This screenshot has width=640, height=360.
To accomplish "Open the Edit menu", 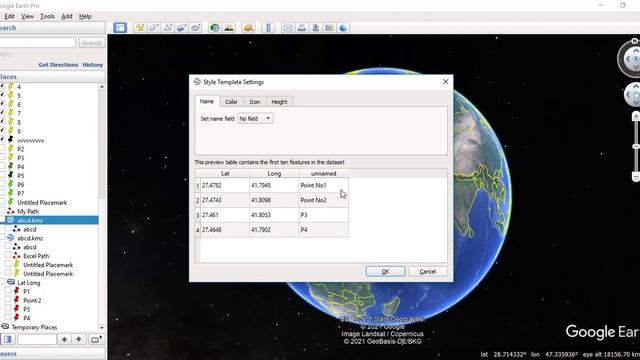I will click(9, 16).
